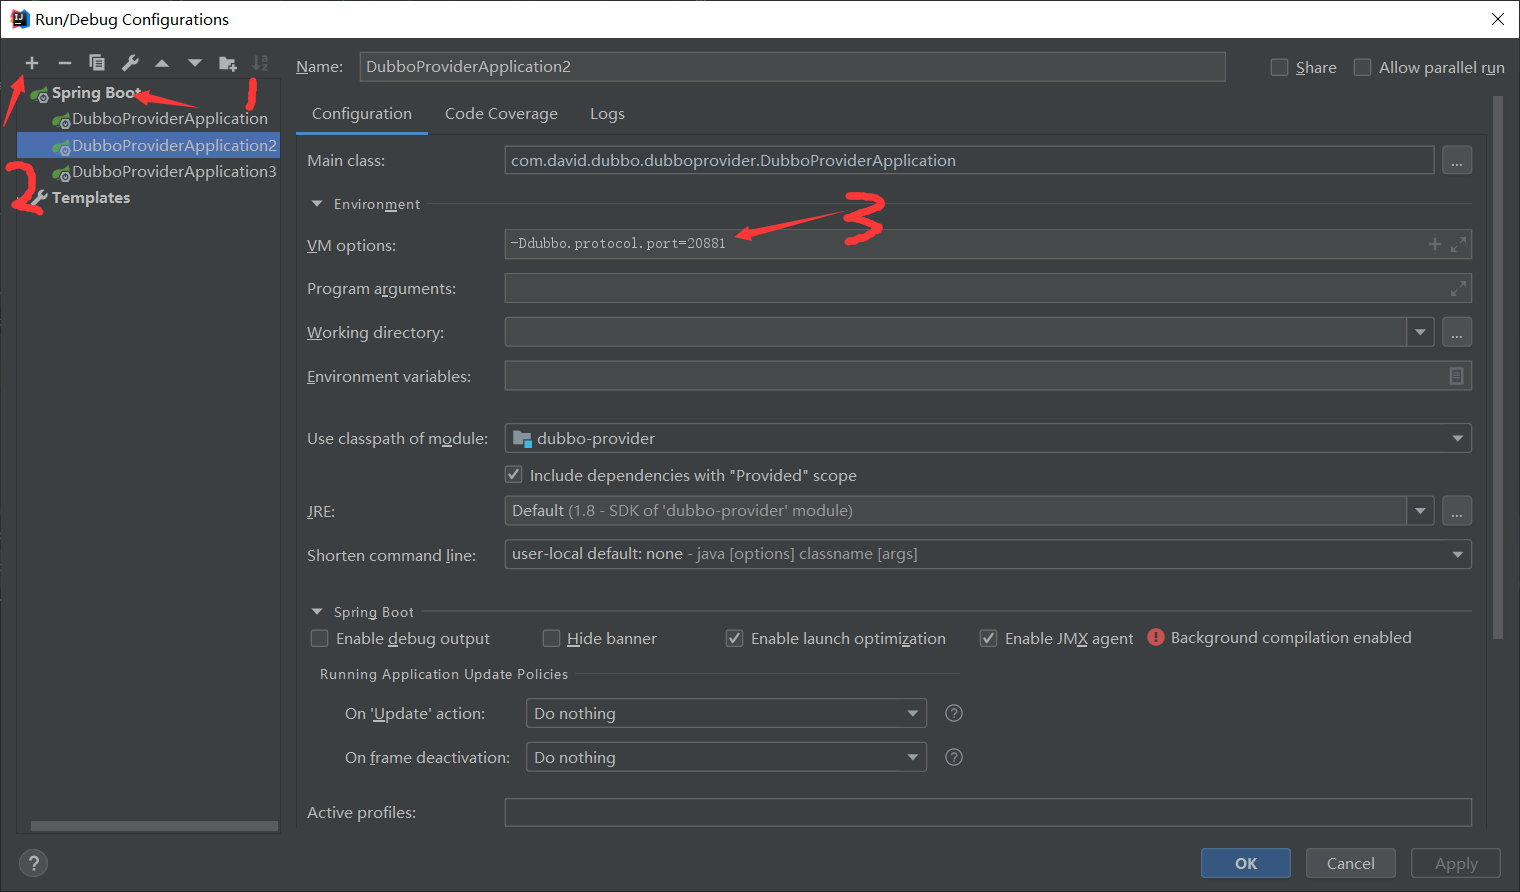Viewport: 1520px width, 892px height.
Task: Add a new run configuration
Action: pos(31,62)
